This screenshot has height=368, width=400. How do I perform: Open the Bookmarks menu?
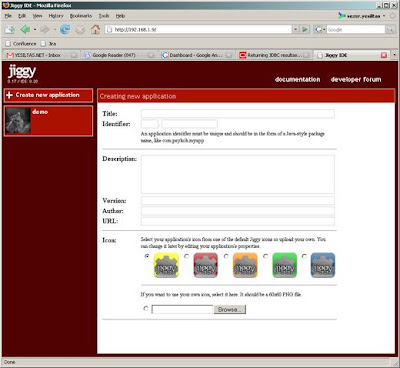point(81,16)
